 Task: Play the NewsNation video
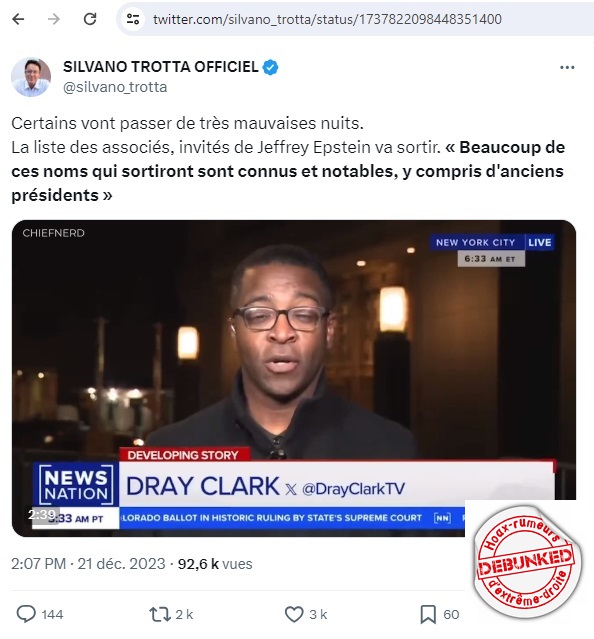294,378
